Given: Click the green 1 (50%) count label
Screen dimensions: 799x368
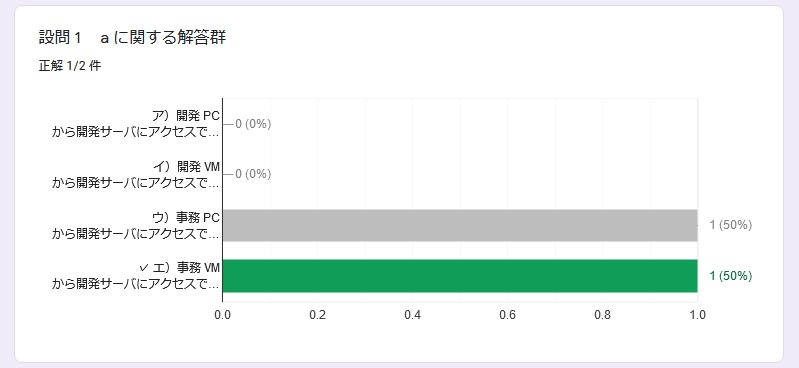Looking at the screenshot, I should 731,276.
